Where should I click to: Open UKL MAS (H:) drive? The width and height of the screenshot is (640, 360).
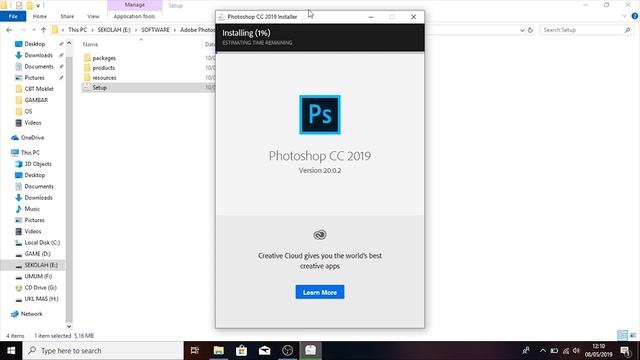tap(41, 299)
